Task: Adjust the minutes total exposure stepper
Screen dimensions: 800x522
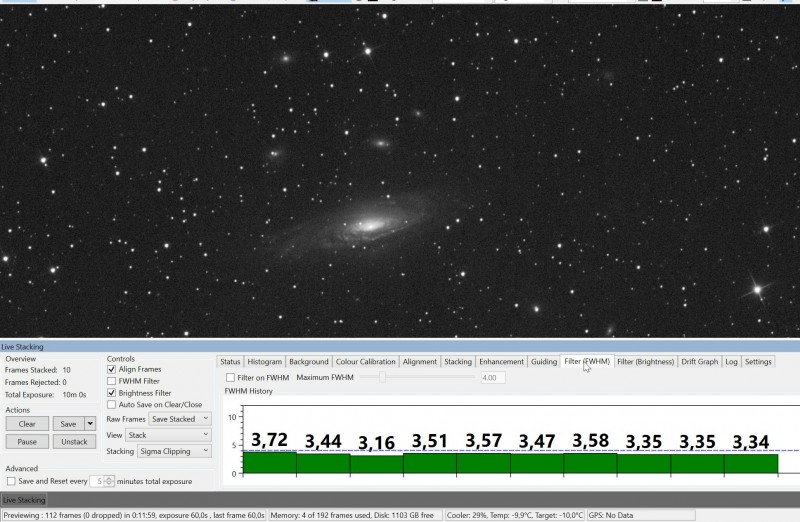Action: (109, 481)
